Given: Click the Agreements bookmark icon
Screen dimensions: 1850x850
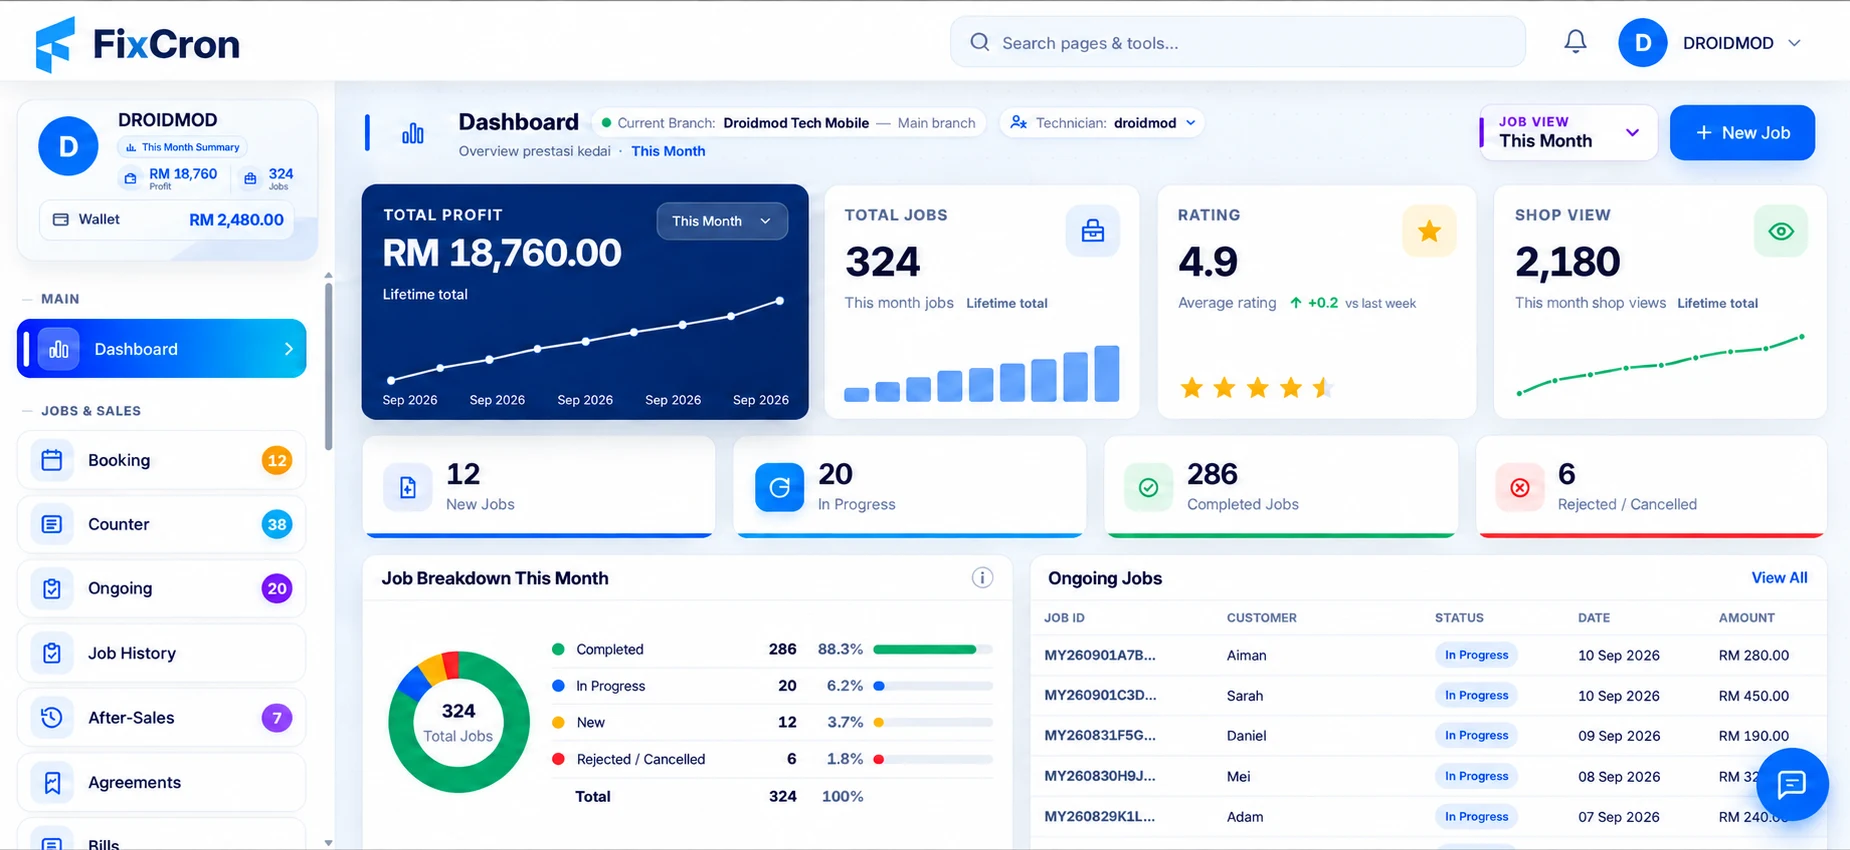Looking at the screenshot, I should 52,782.
